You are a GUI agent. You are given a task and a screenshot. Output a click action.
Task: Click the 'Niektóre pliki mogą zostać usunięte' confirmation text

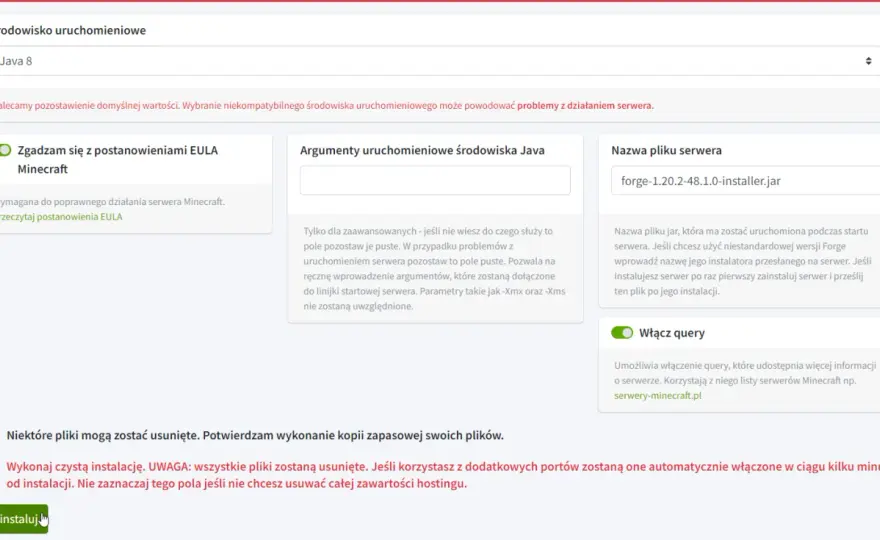tap(255, 436)
